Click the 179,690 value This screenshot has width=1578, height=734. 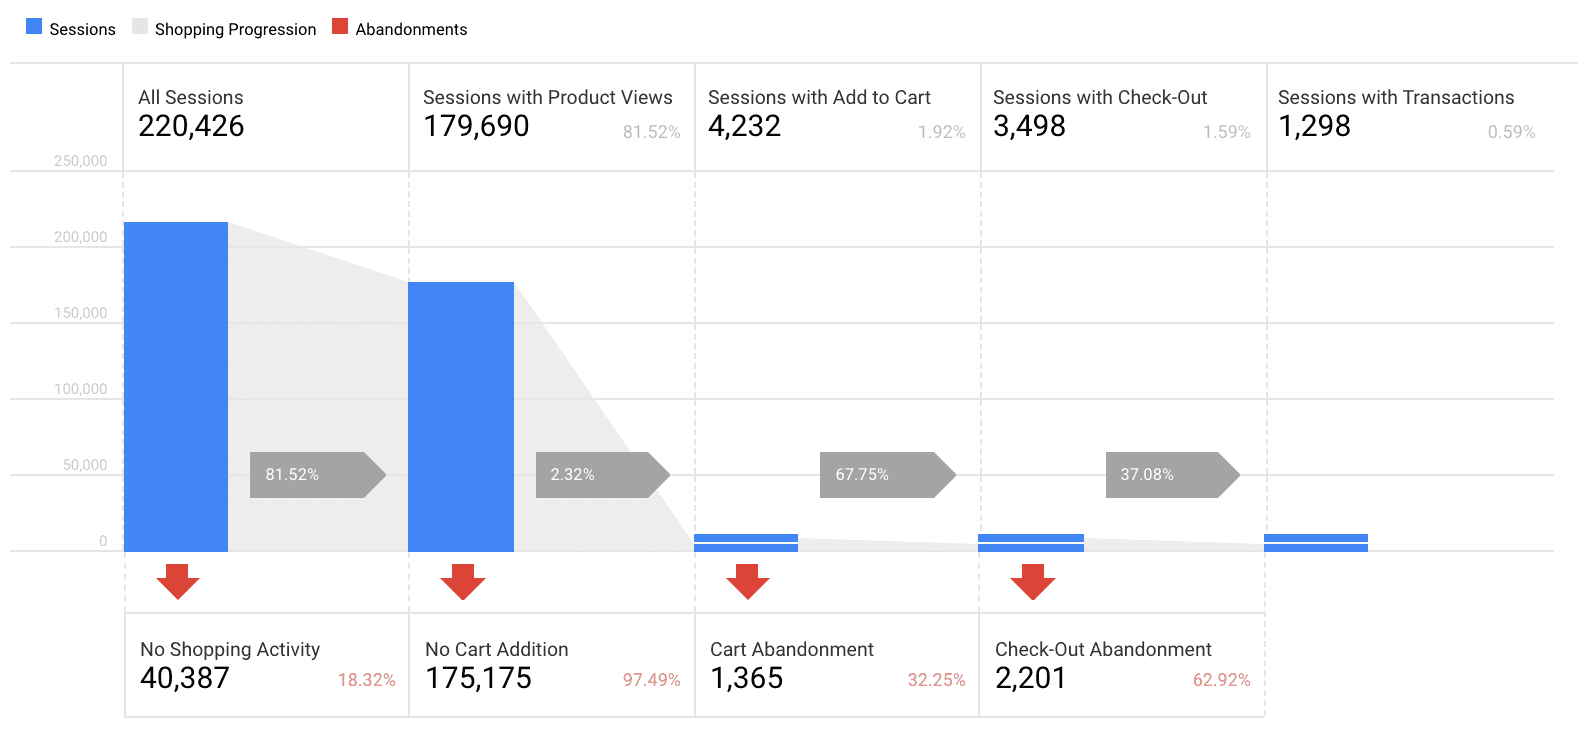coord(476,126)
